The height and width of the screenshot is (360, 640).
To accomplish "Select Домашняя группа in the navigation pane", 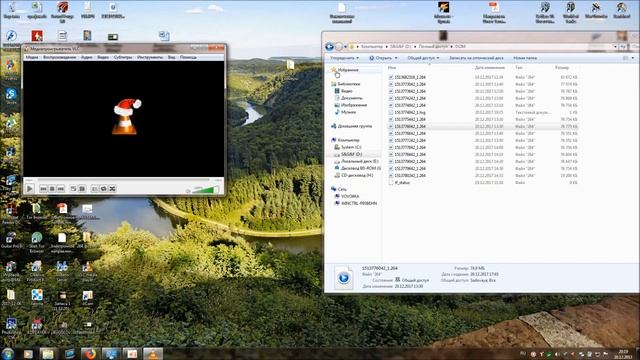I will [x=354, y=126].
